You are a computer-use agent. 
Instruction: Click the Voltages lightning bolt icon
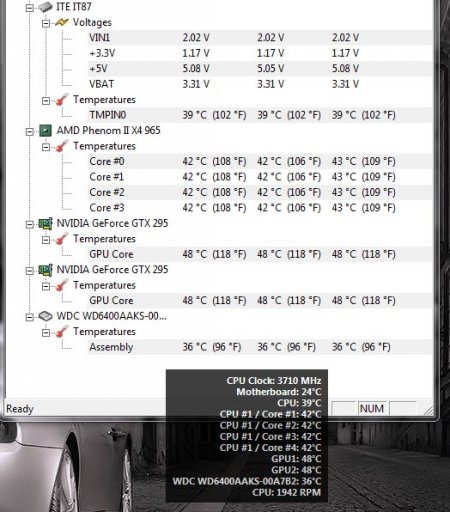pos(62,23)
